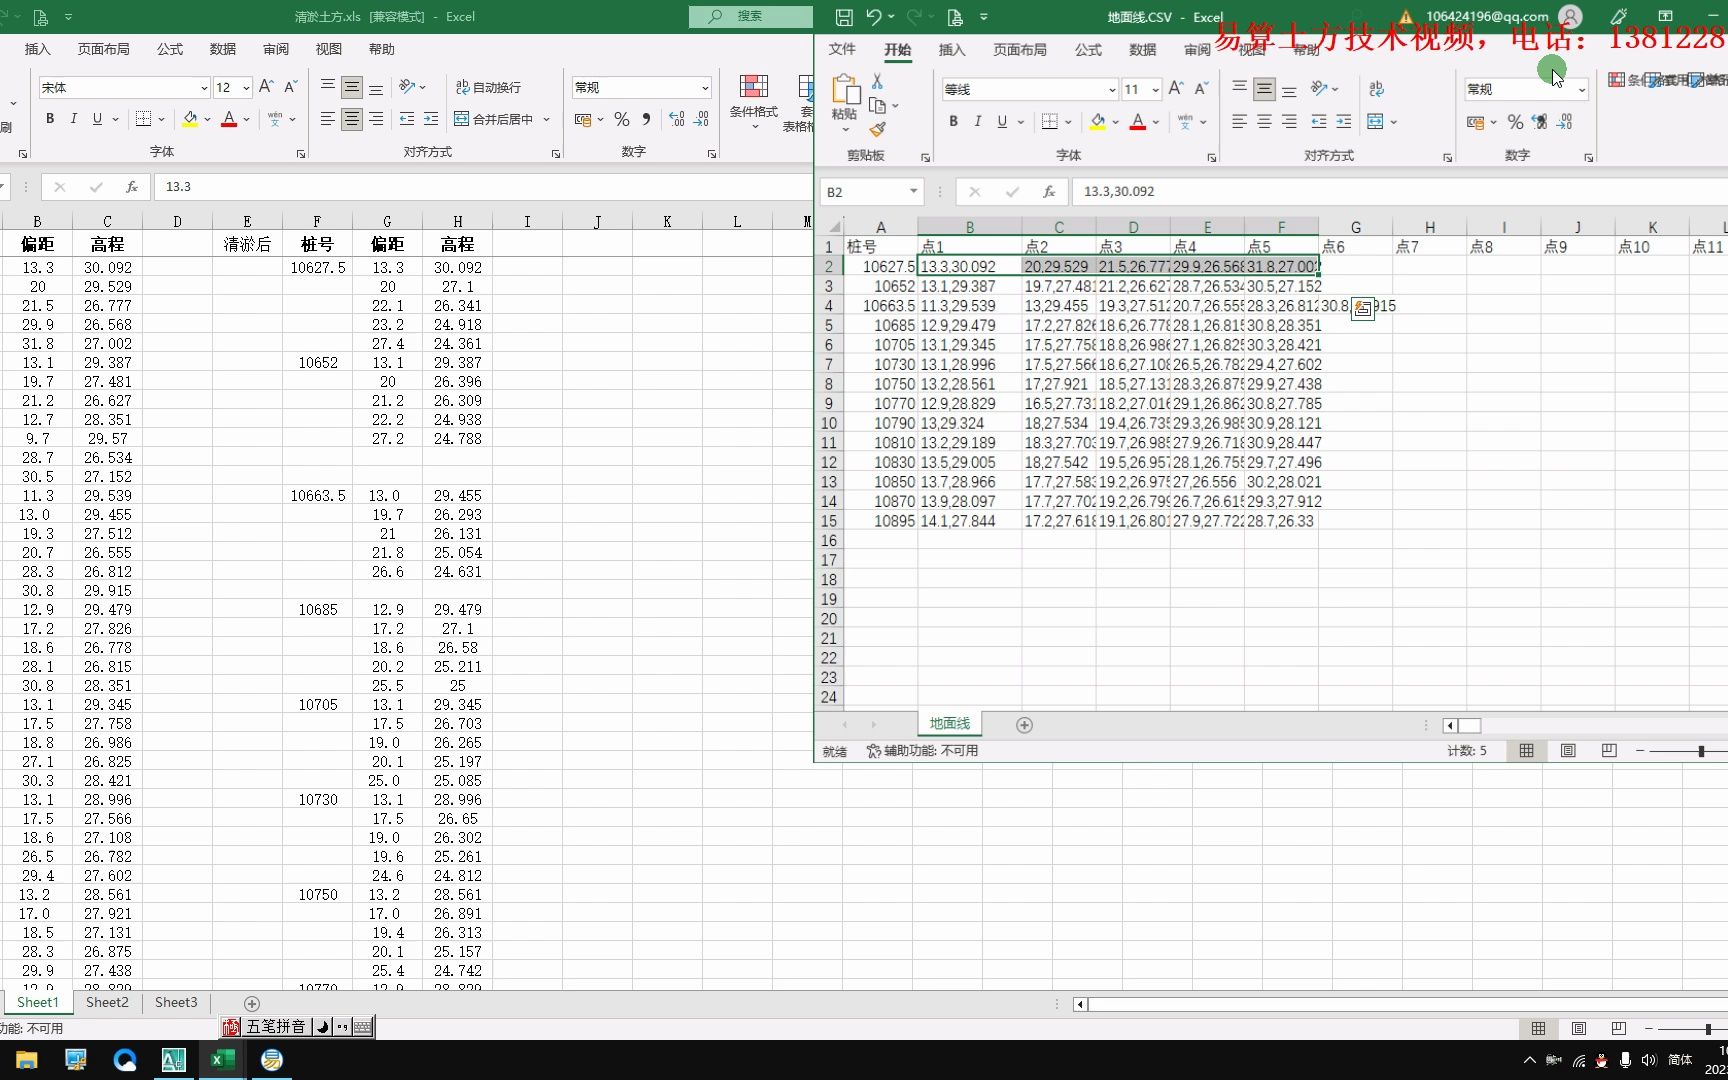This screenshot has width=1728, height=1080.
Task: Apply comma style in 清淤土方.xls ribbon
Action: pyautogui.click(x=646, y=119)
